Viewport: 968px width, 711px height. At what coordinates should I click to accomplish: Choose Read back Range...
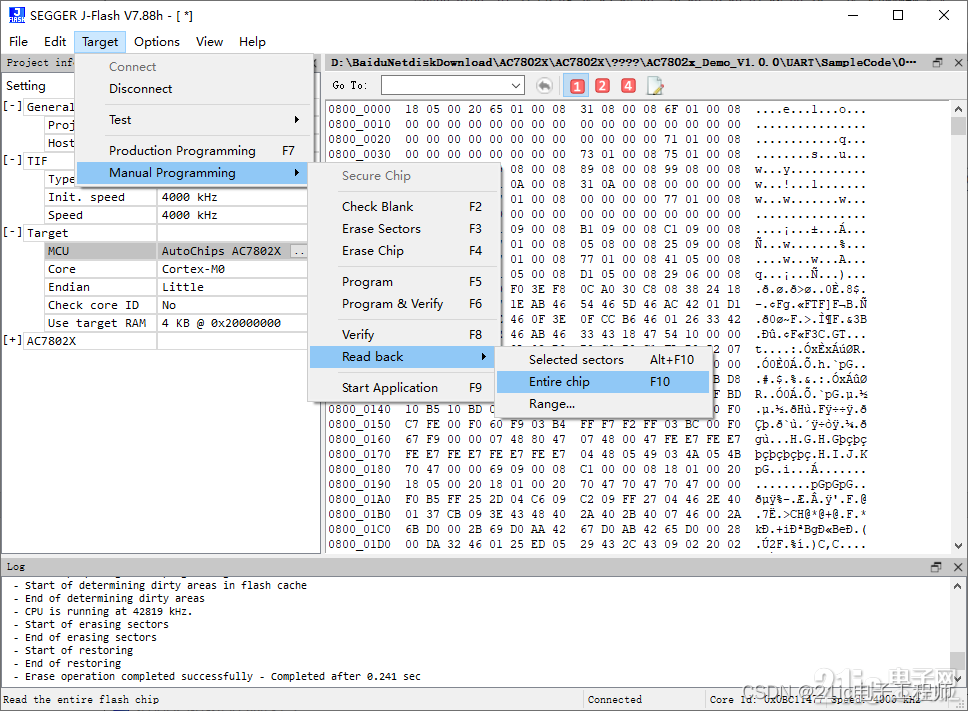point(603,404)
